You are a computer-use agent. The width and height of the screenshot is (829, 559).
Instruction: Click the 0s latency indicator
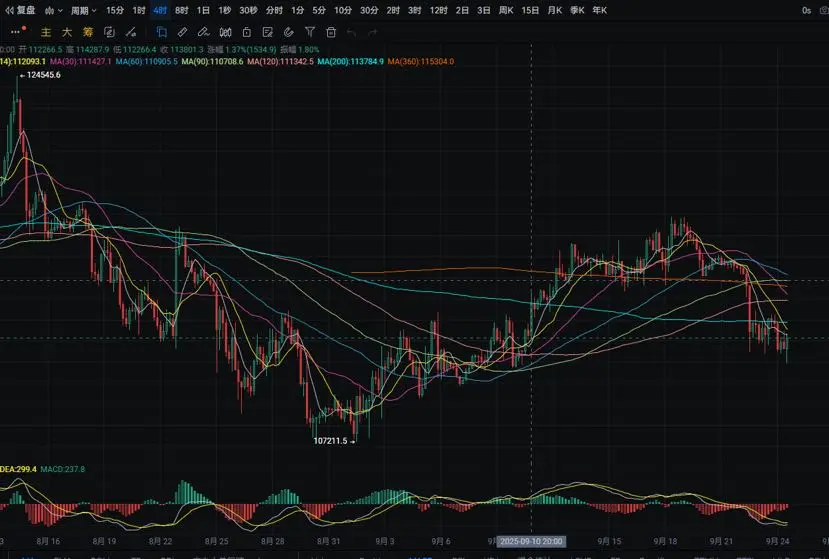(x=806, y=10)
